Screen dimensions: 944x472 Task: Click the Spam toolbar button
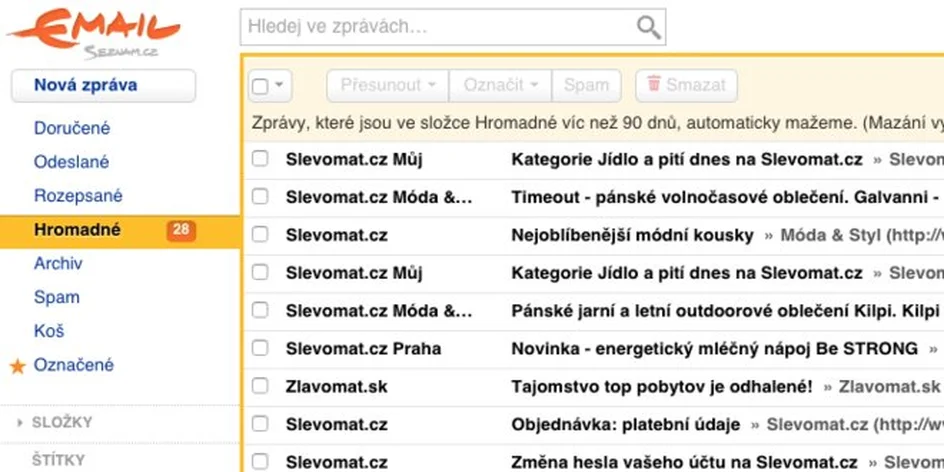click(x=586, y=85)
